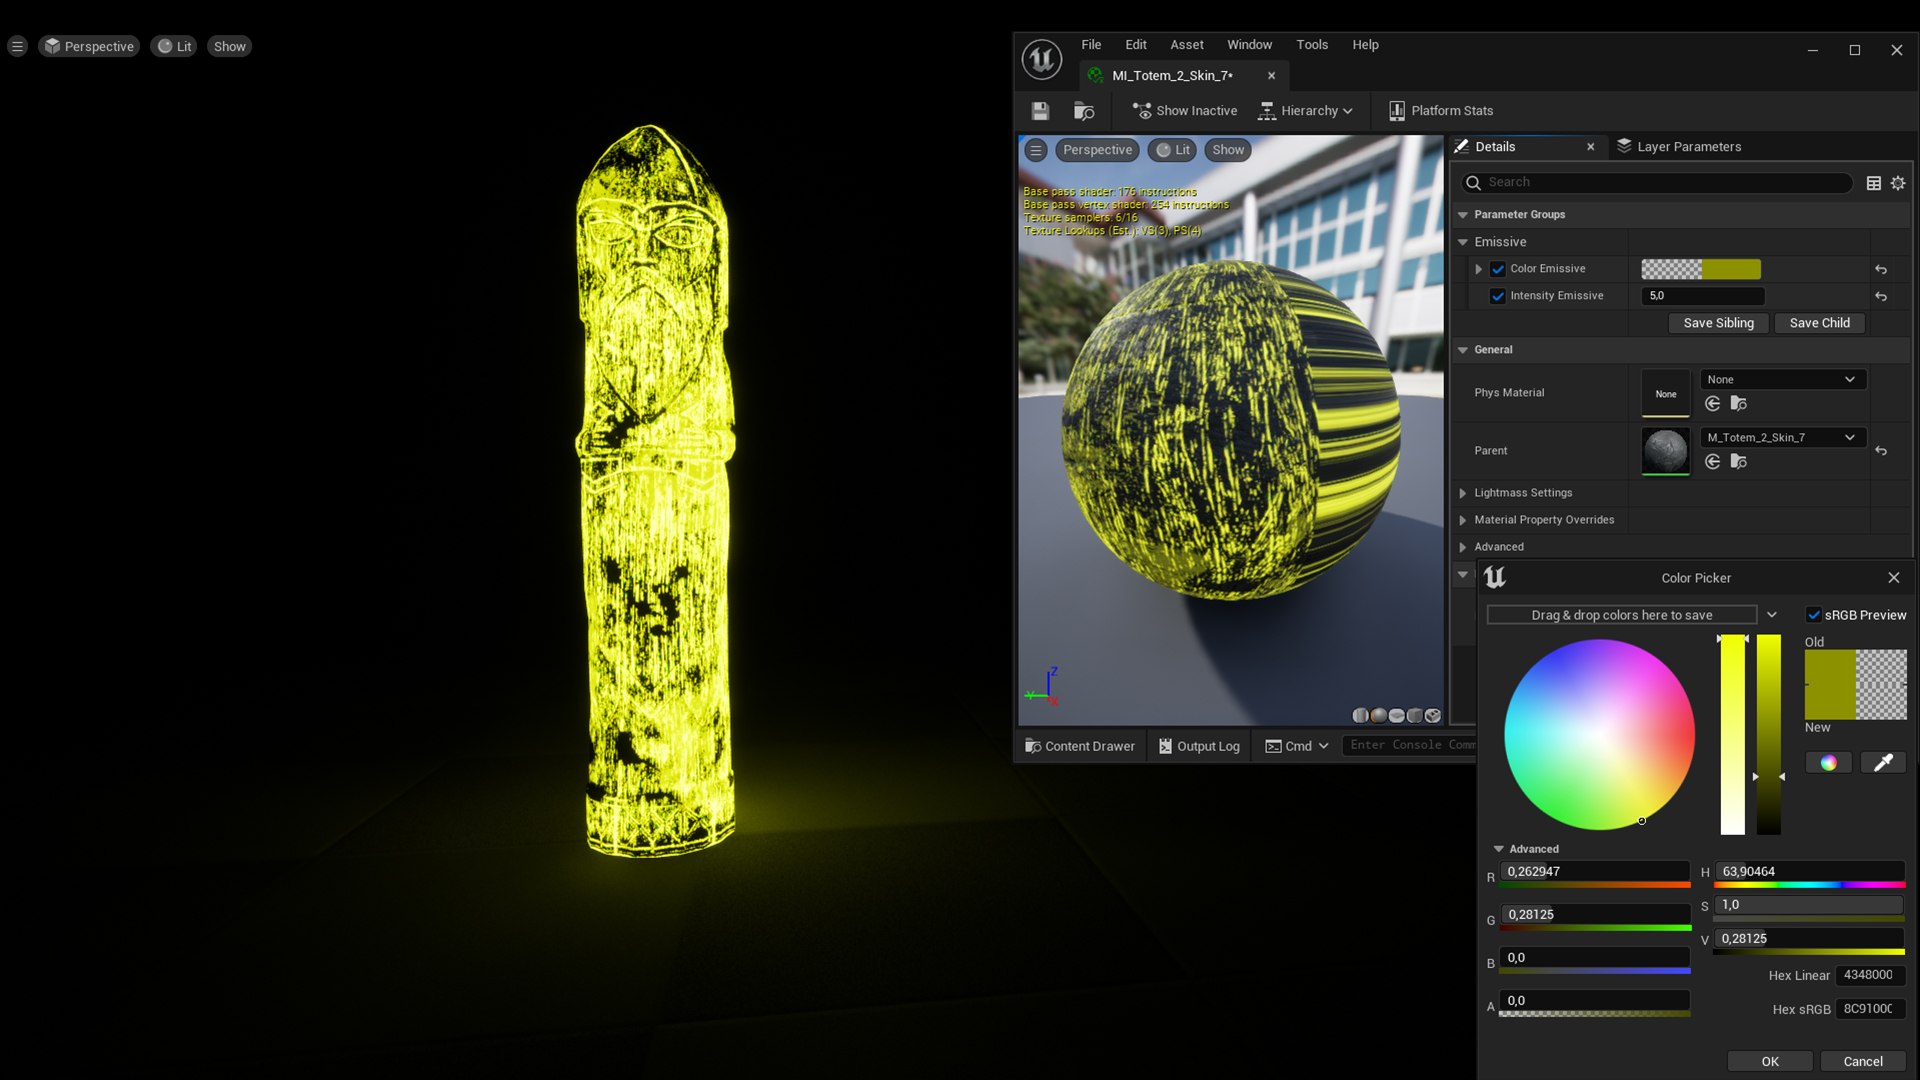Open Hierarchy dropdown in toolbar
1920x1080 pixels.
pos(1306,111)
